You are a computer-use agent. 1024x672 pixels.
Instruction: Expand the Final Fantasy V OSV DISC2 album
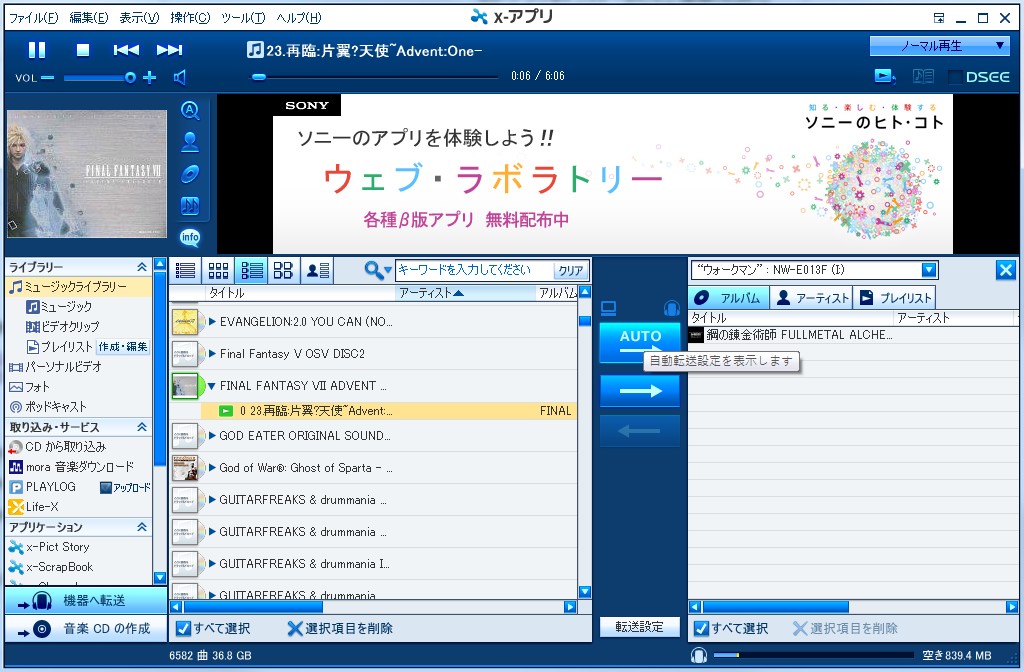pyautogui.click(x=212, y=353)
